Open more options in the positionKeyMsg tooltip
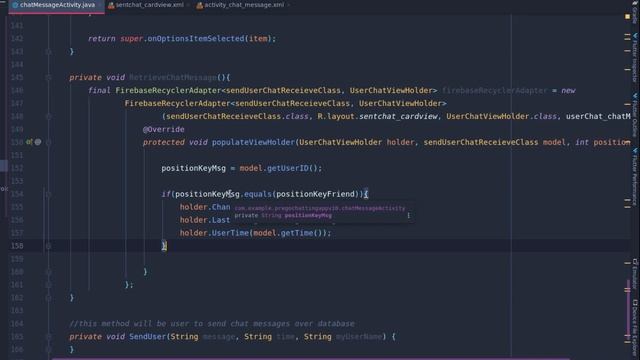This screenshot has height=360, width=640. tap(408, 215)
